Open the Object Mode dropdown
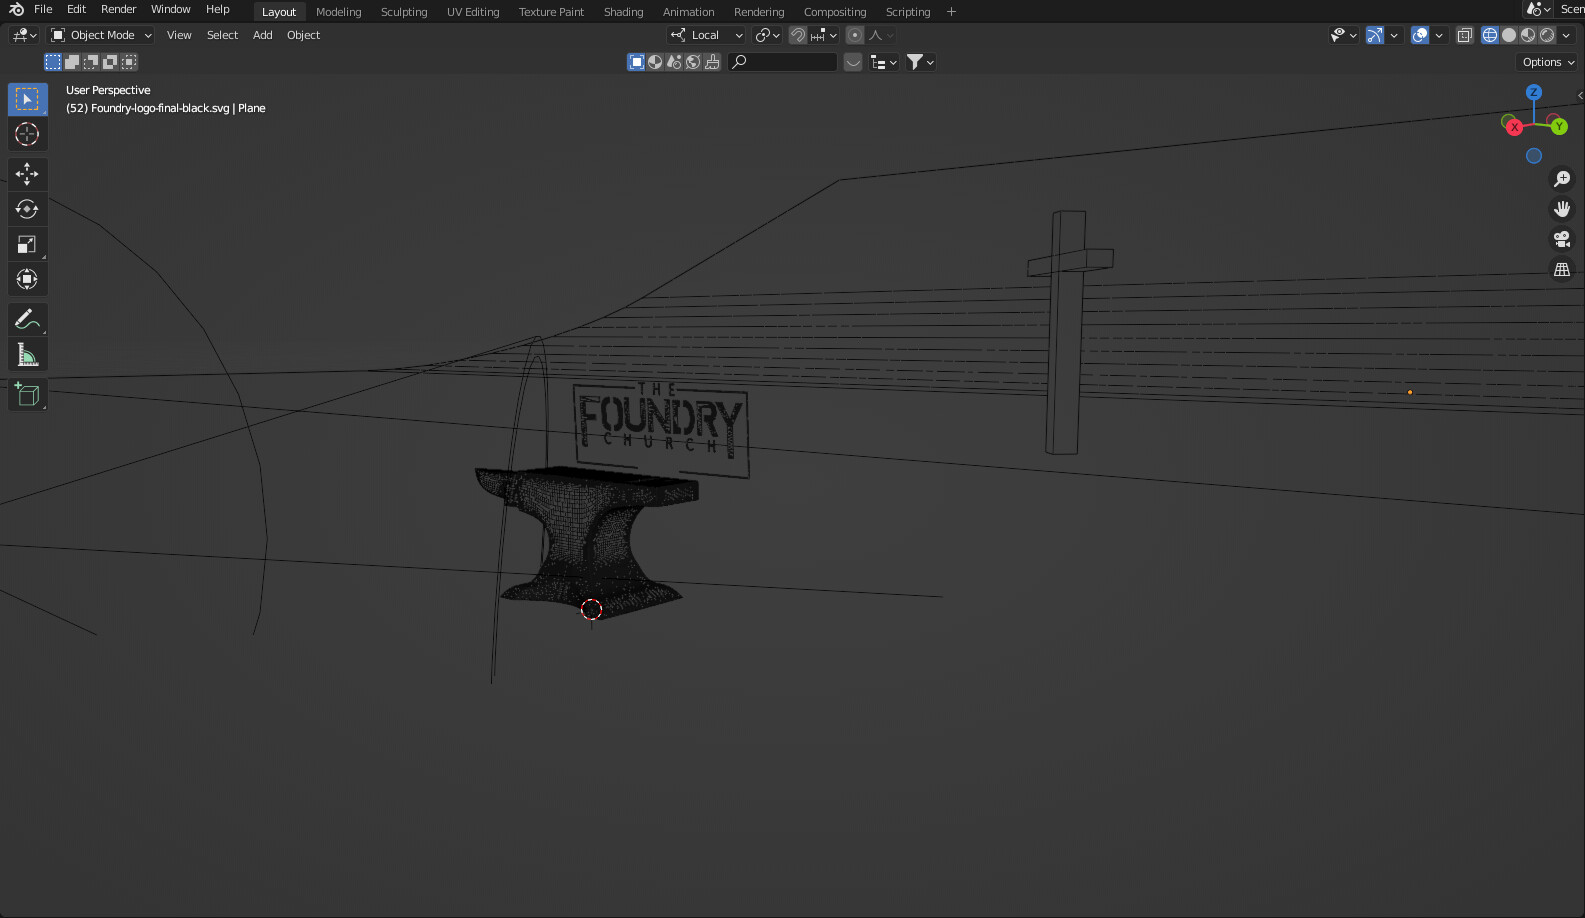Viewport: 1585px width, 918px height. pos(101,35)
